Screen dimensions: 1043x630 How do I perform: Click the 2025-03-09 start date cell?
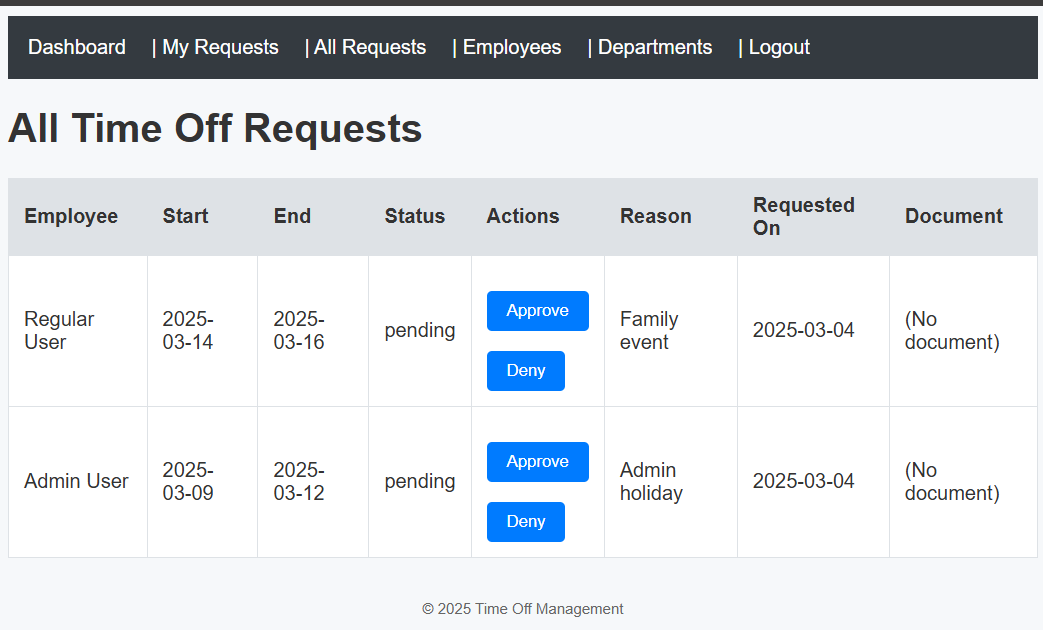[x=188, y=481]
